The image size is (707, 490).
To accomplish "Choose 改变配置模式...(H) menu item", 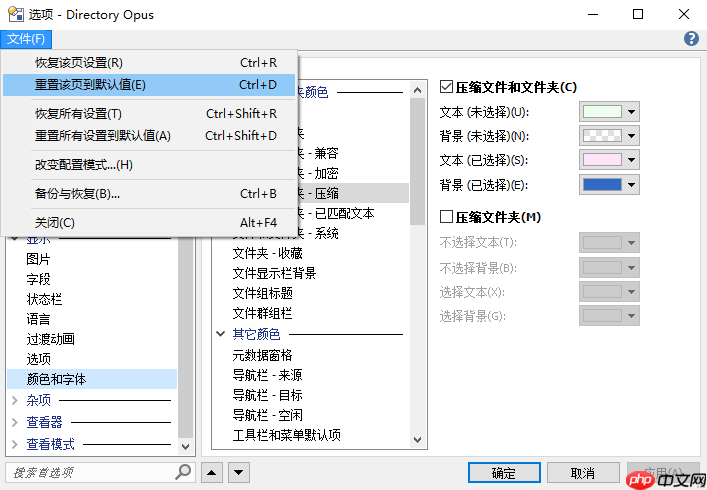I will point(149,165).
